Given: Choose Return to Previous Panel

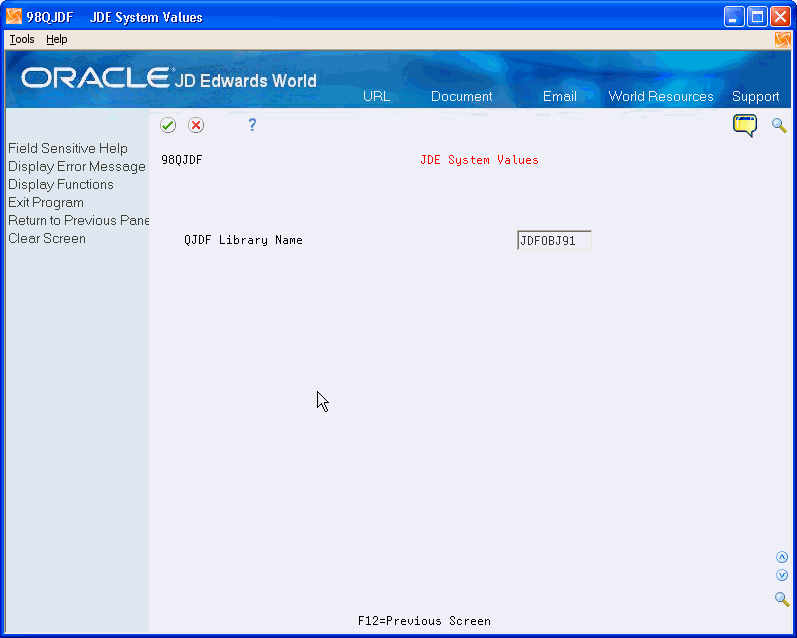Looking at the screenshot, I should [x=78, y=220].
